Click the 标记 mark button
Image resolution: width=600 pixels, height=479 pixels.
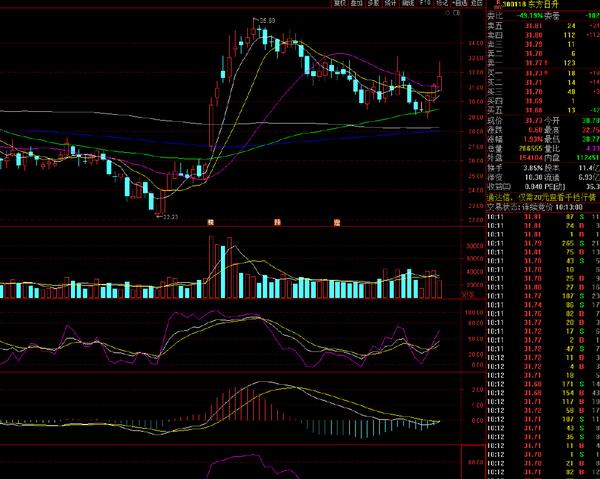442,3
